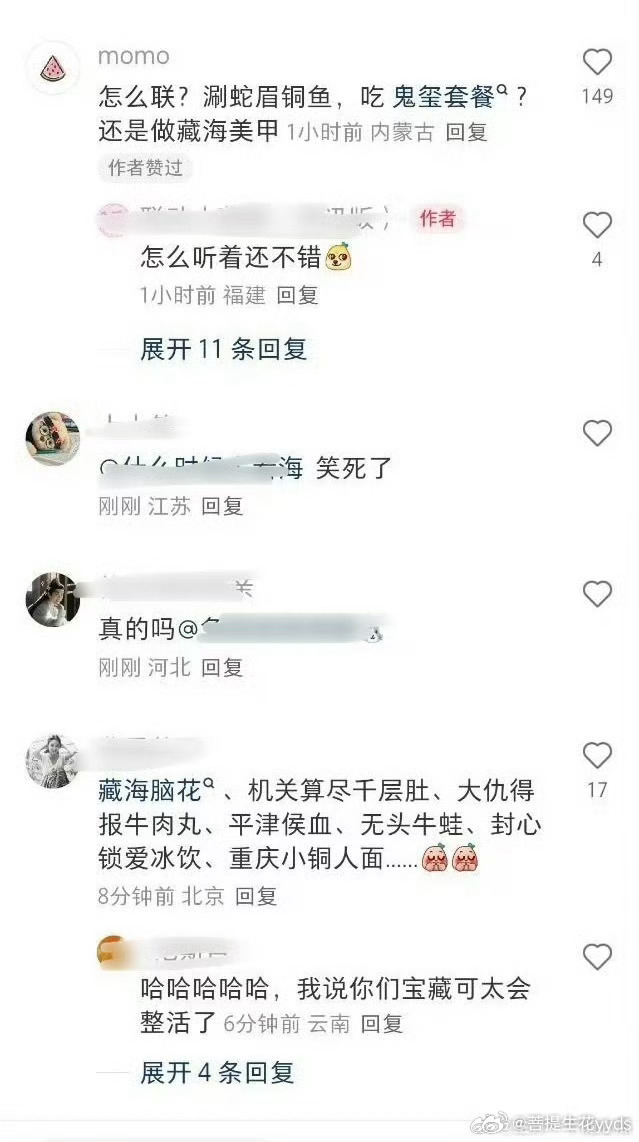This screenshot has height=1142, width=639.
Task: Like the Yunnan reply "哈哈哈哈哈"
Action: click(597, 956)
